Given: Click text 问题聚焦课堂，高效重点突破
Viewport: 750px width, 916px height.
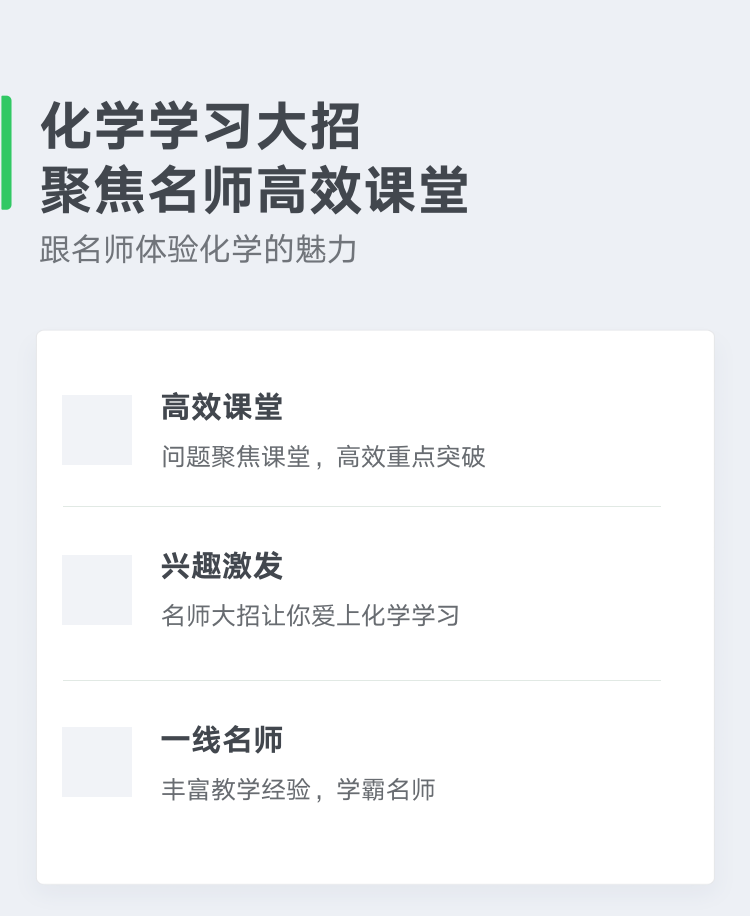Looking at the screenshot, I should (x=324, y=457).
